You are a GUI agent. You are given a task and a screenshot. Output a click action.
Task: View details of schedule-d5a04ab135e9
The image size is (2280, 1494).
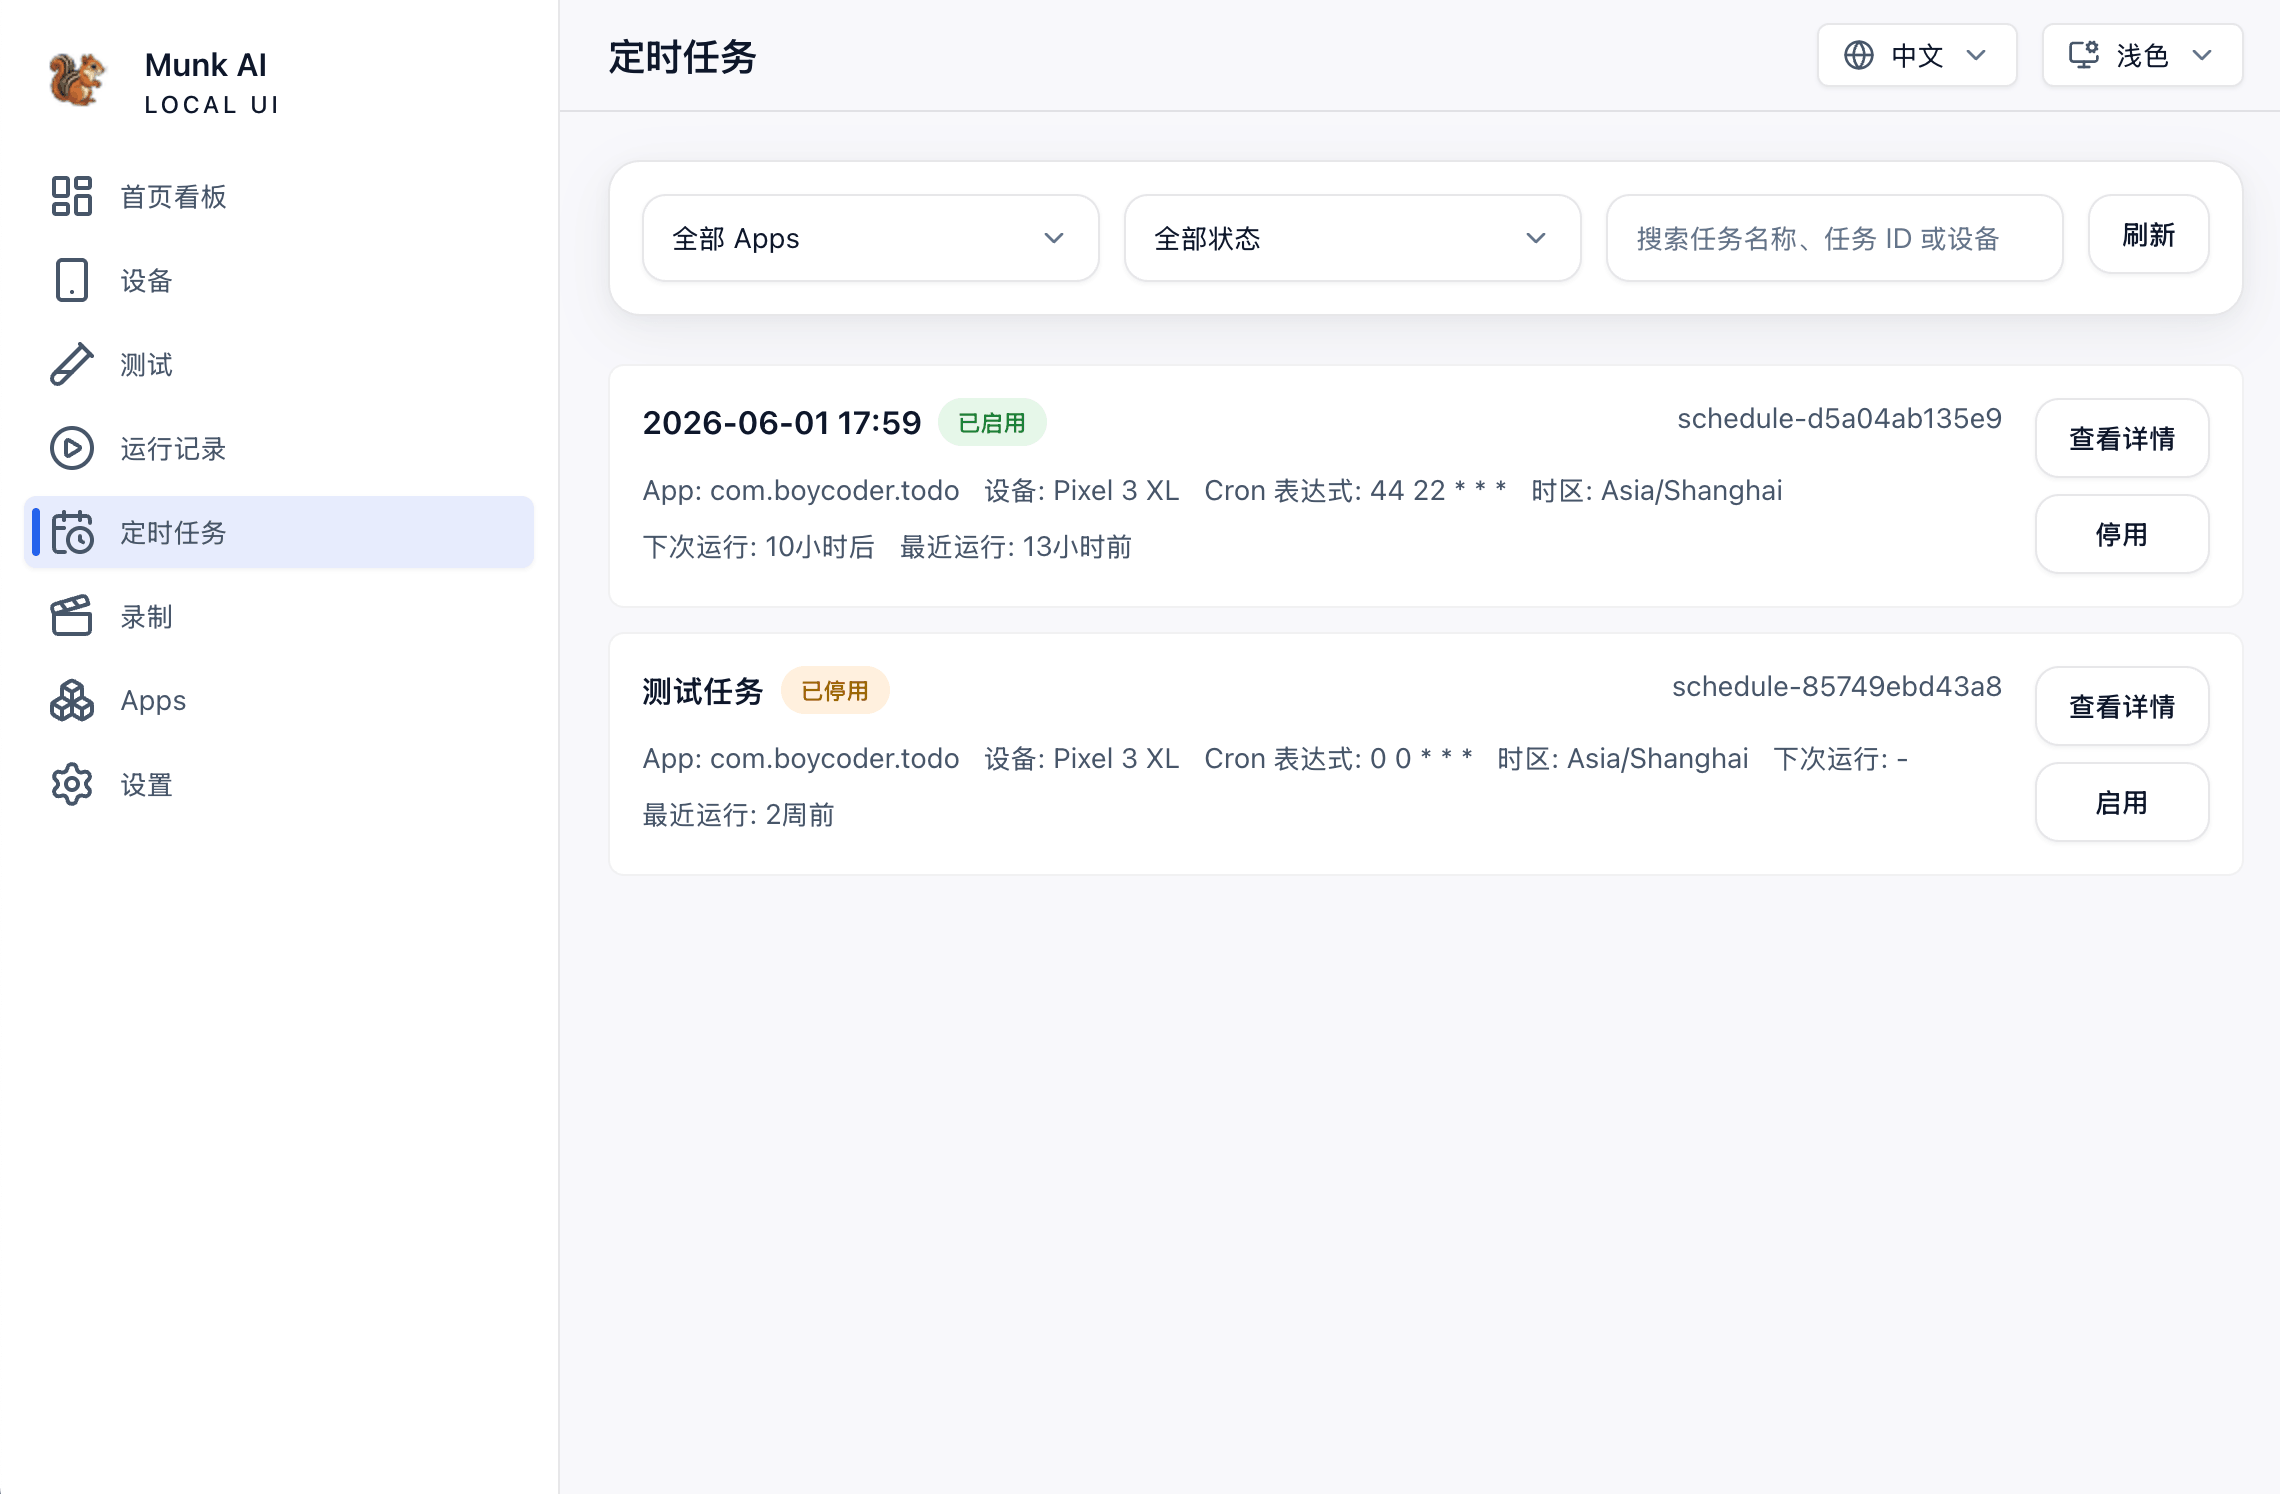[x=2122, y=438]
